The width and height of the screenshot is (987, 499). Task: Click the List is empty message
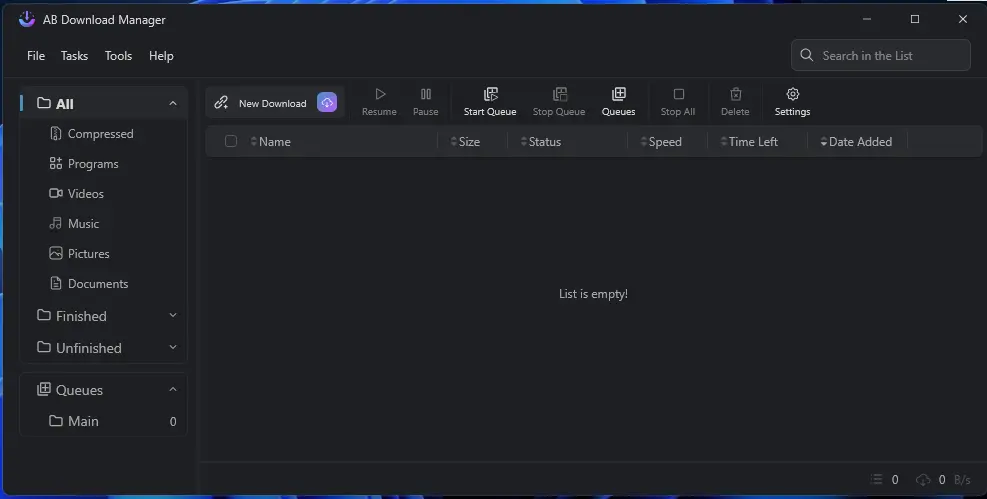593,294
